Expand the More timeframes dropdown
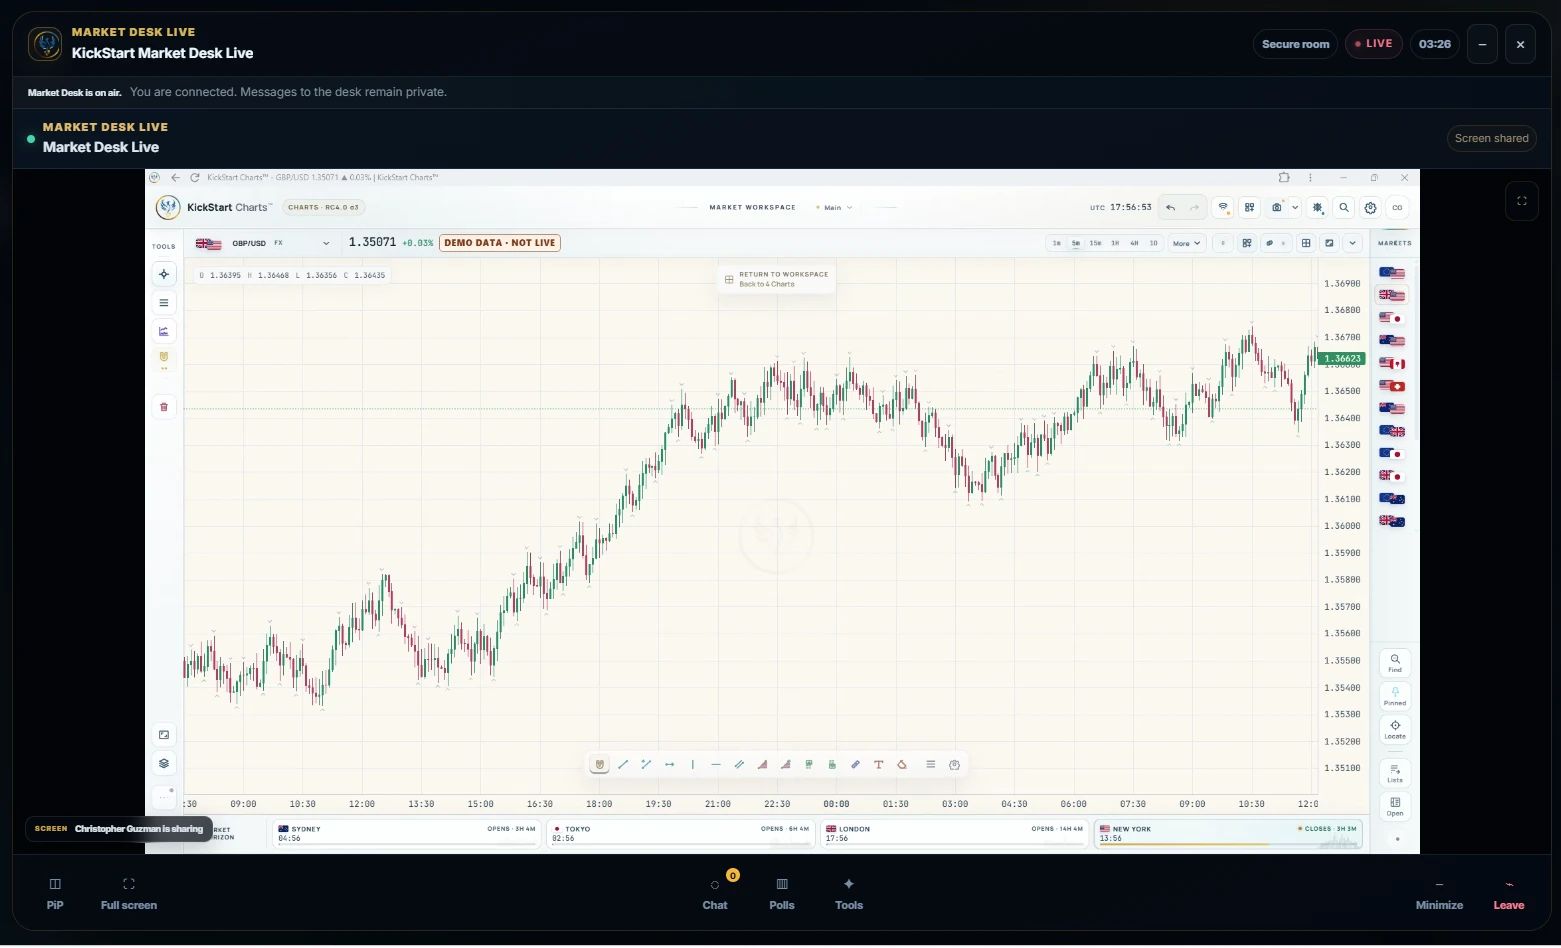 point(1186,243)
